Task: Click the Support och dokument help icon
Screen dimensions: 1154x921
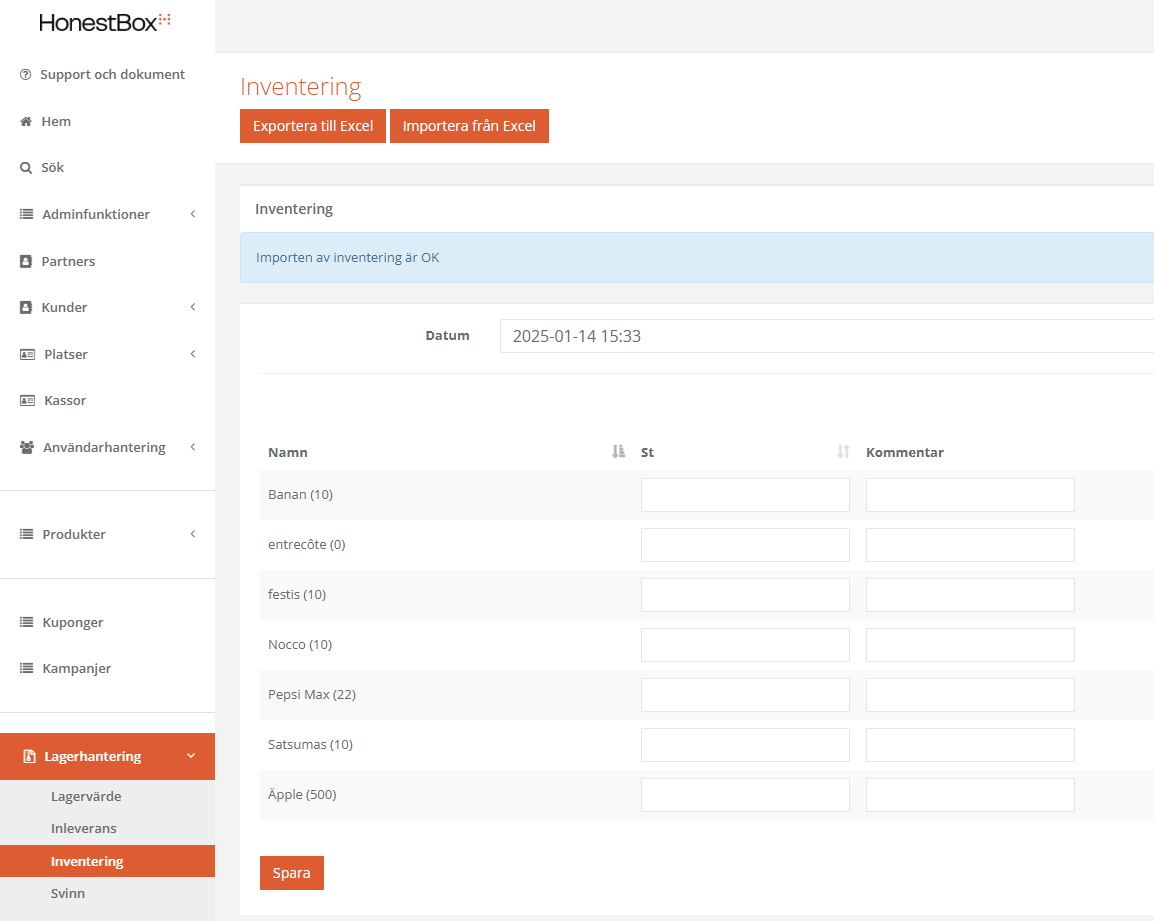Action: click(26, 75)
